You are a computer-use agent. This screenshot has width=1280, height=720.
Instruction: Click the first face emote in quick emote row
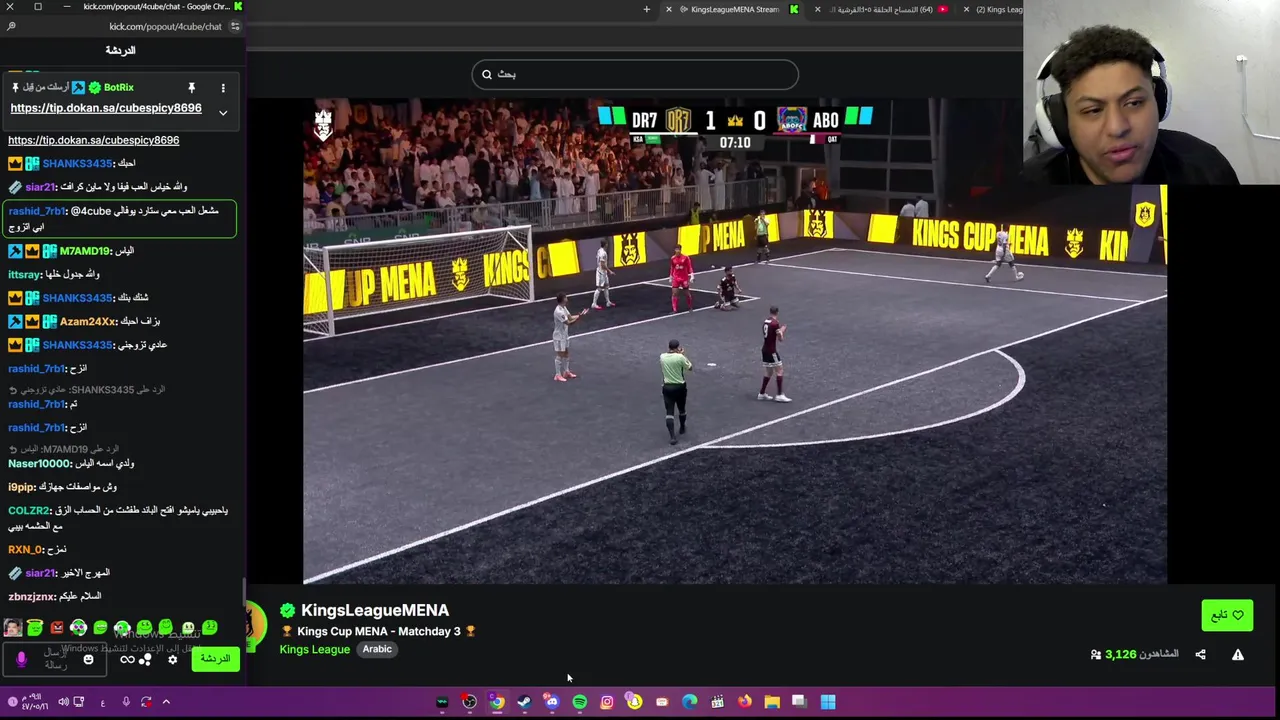[x=12, y=628]
